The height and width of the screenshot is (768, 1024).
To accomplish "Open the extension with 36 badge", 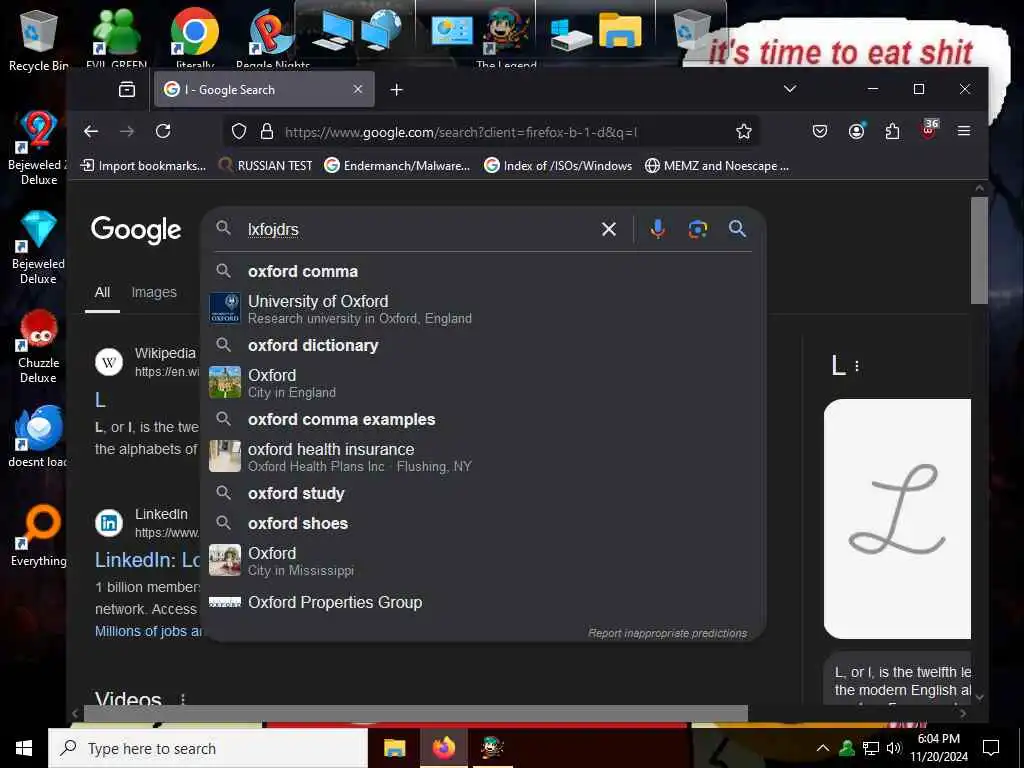I will [929, 129].
